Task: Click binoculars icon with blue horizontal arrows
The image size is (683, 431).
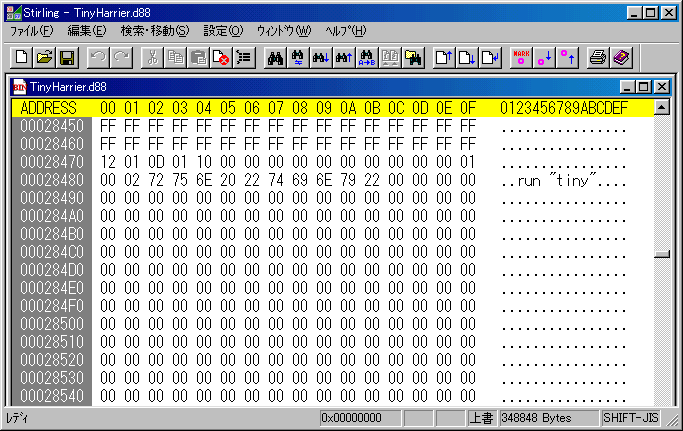Action: coord(298,58)
